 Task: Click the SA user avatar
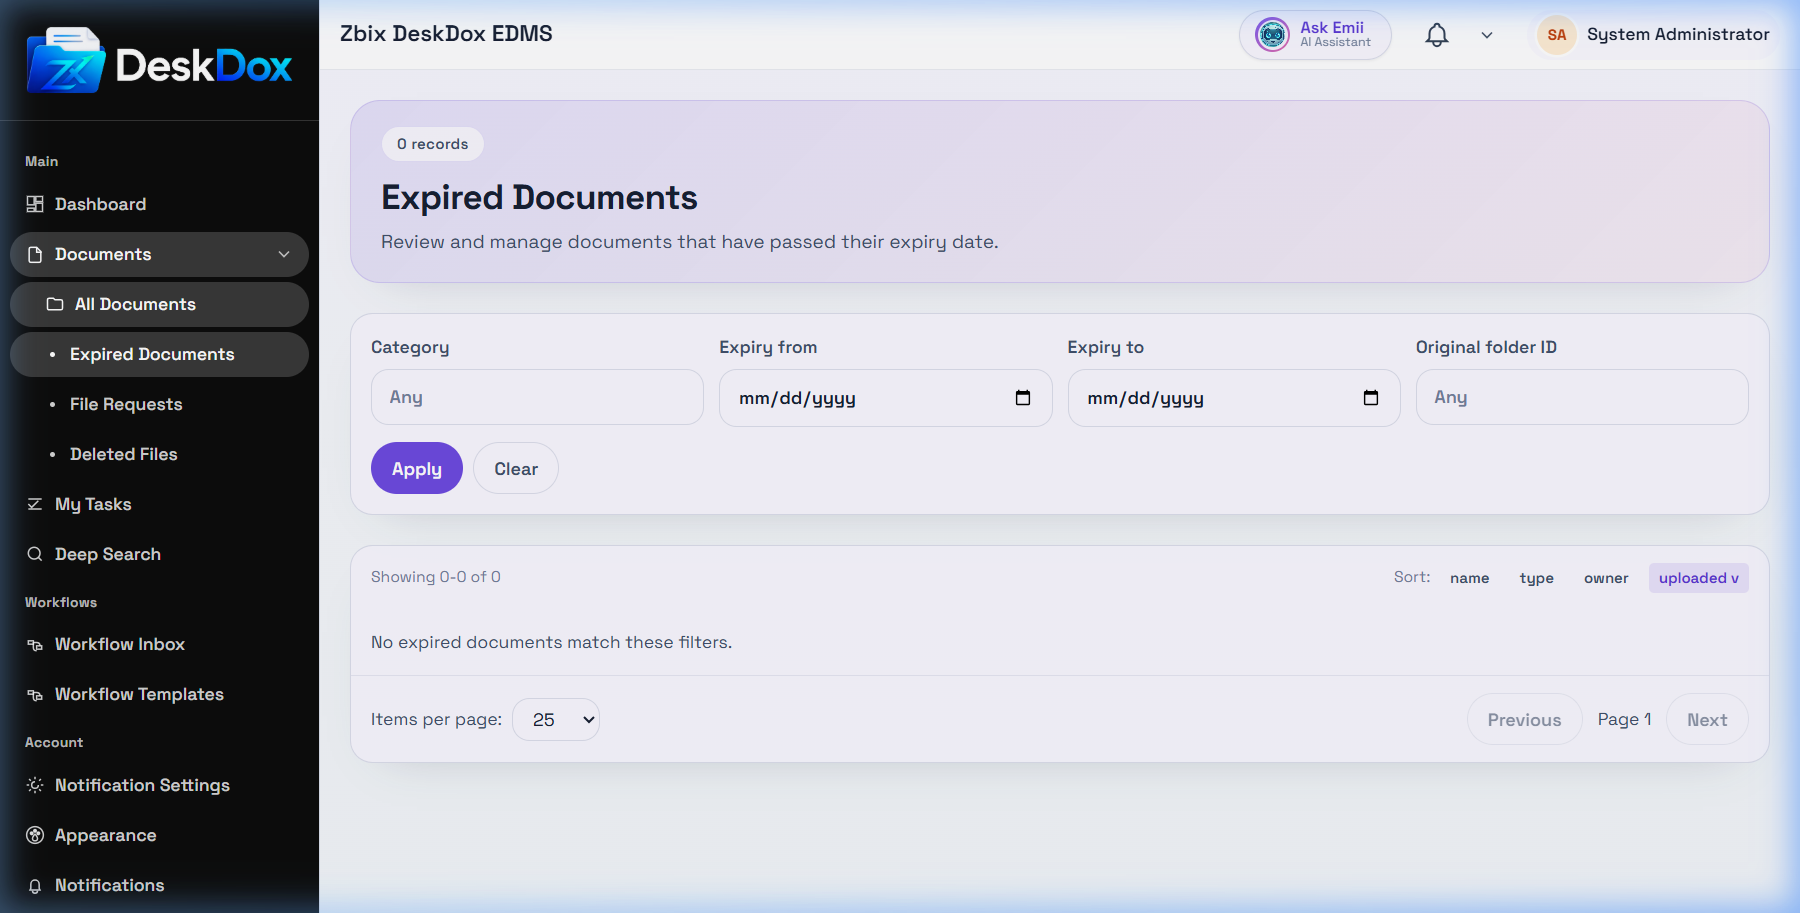(x=1557, y=35)
